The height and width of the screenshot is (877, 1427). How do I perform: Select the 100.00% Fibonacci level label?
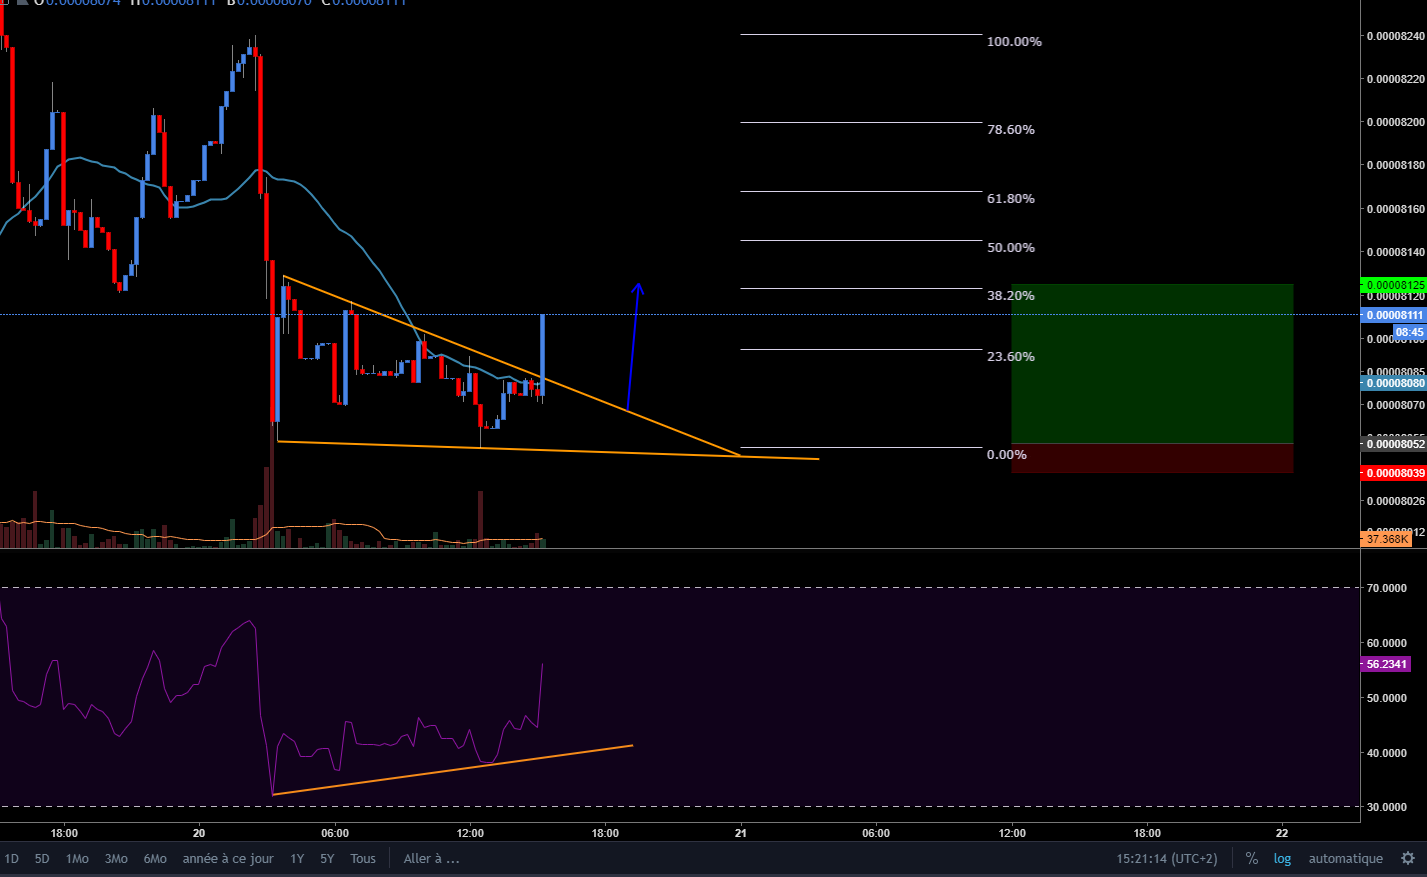(1014, 41)
